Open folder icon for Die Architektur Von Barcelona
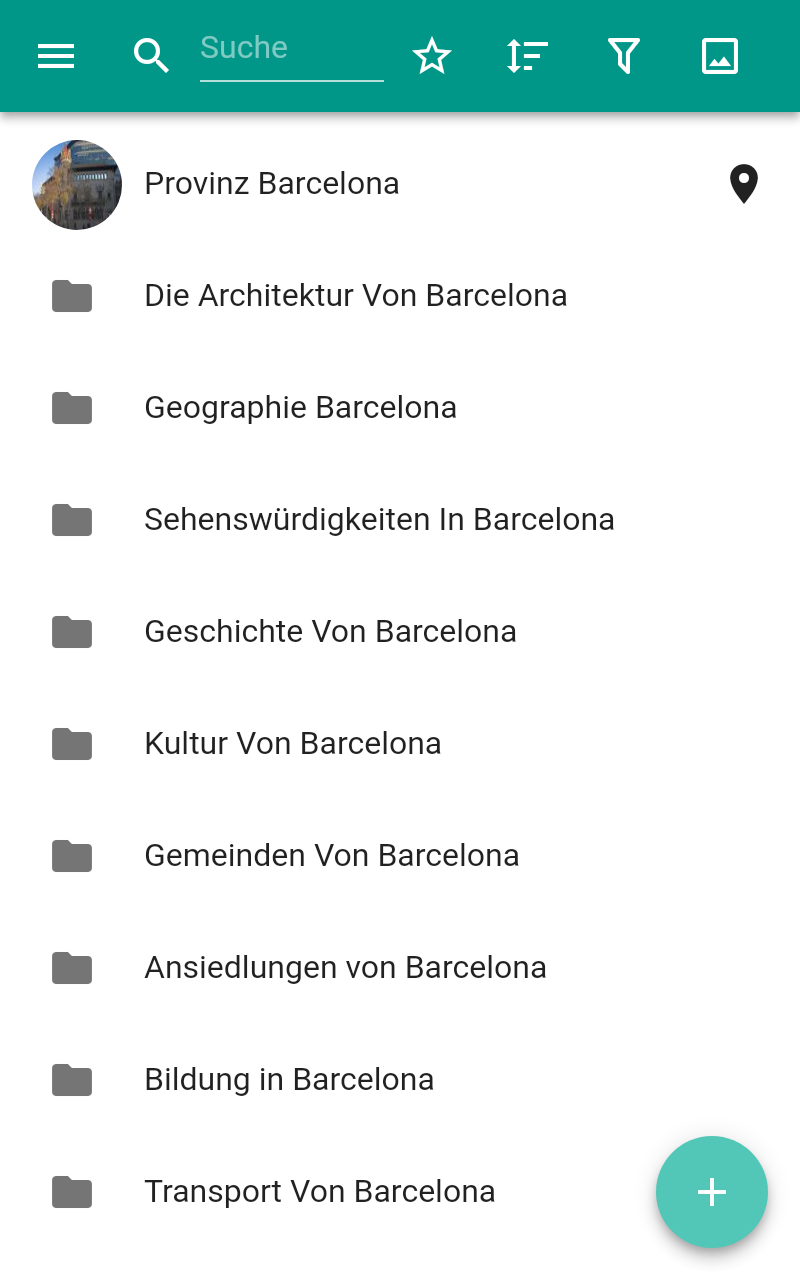This screenshot has height=1280, width=800. tap(72, 296)
